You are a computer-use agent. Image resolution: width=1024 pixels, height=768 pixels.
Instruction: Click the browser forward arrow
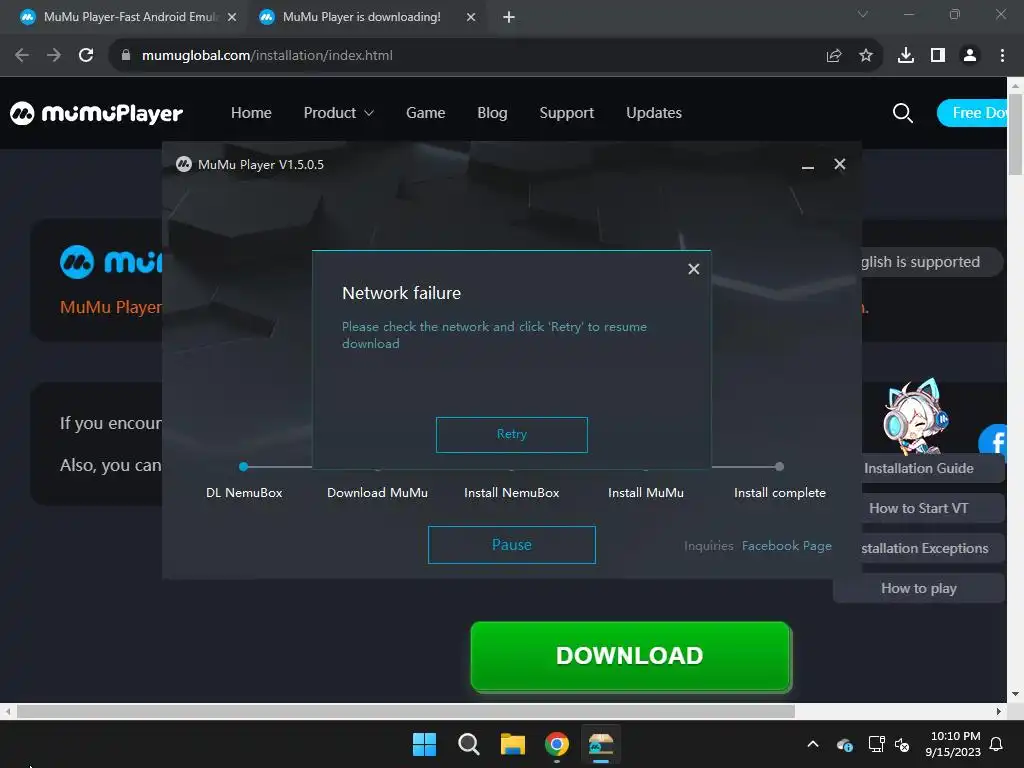coord(54,56)
